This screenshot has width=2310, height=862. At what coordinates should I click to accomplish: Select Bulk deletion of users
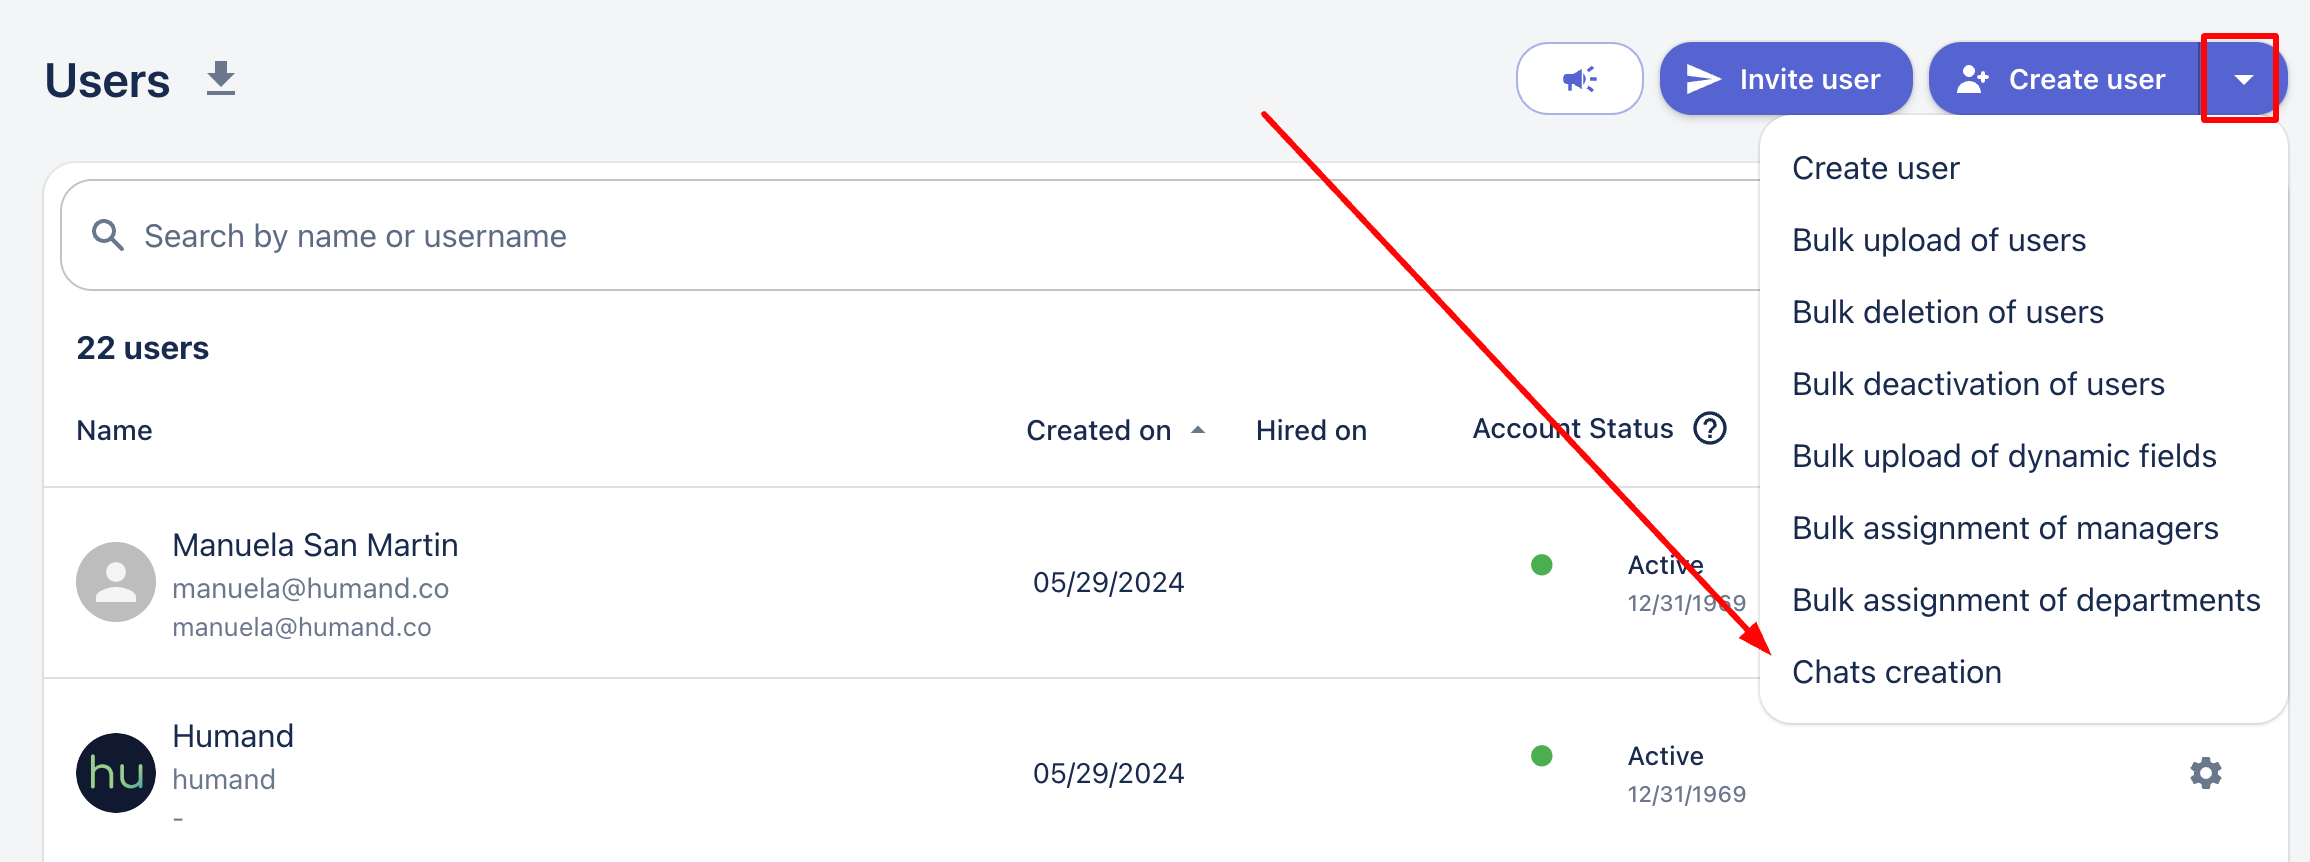pyautogui.click(x=1947, y=312)
